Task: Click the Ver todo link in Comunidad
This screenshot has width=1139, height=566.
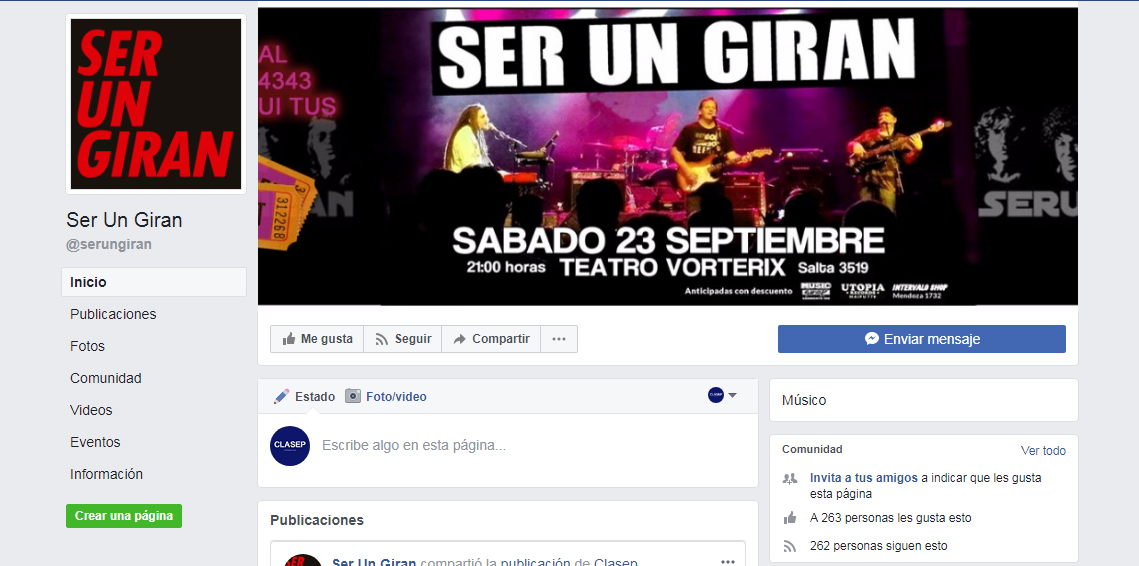Action: pyautogui.click(x=1043, y=450)
